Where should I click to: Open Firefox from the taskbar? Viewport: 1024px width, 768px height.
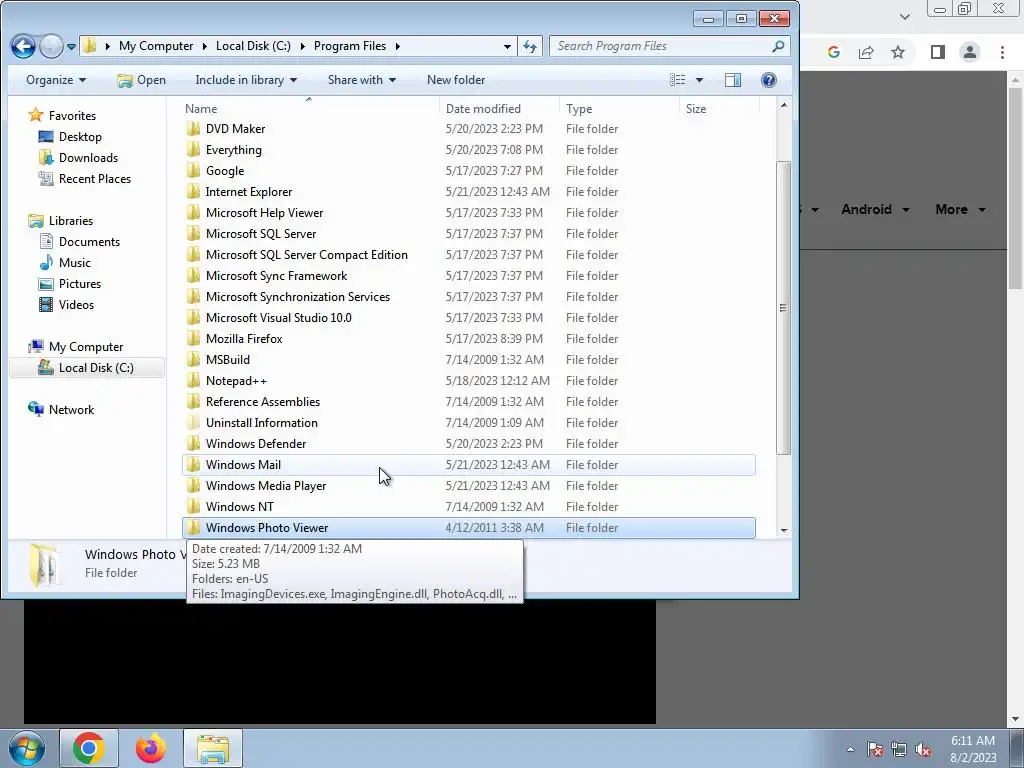[150, 748]
